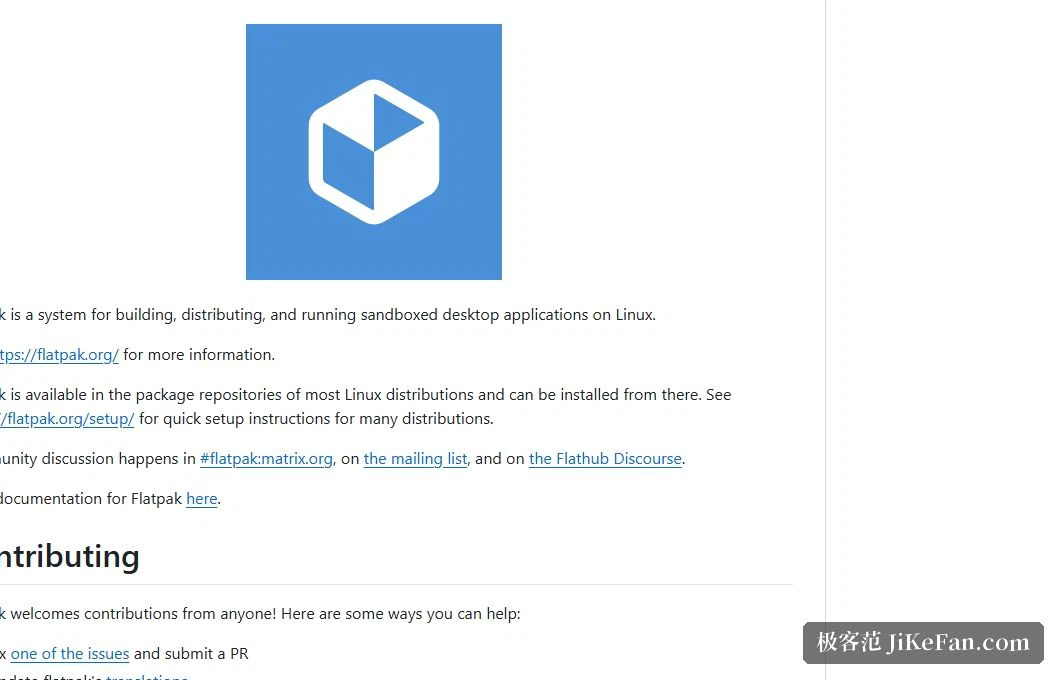This screenshot has width=1060, height=680.
Task: Follow 'the mailing list' link
Action: (416, 459)
